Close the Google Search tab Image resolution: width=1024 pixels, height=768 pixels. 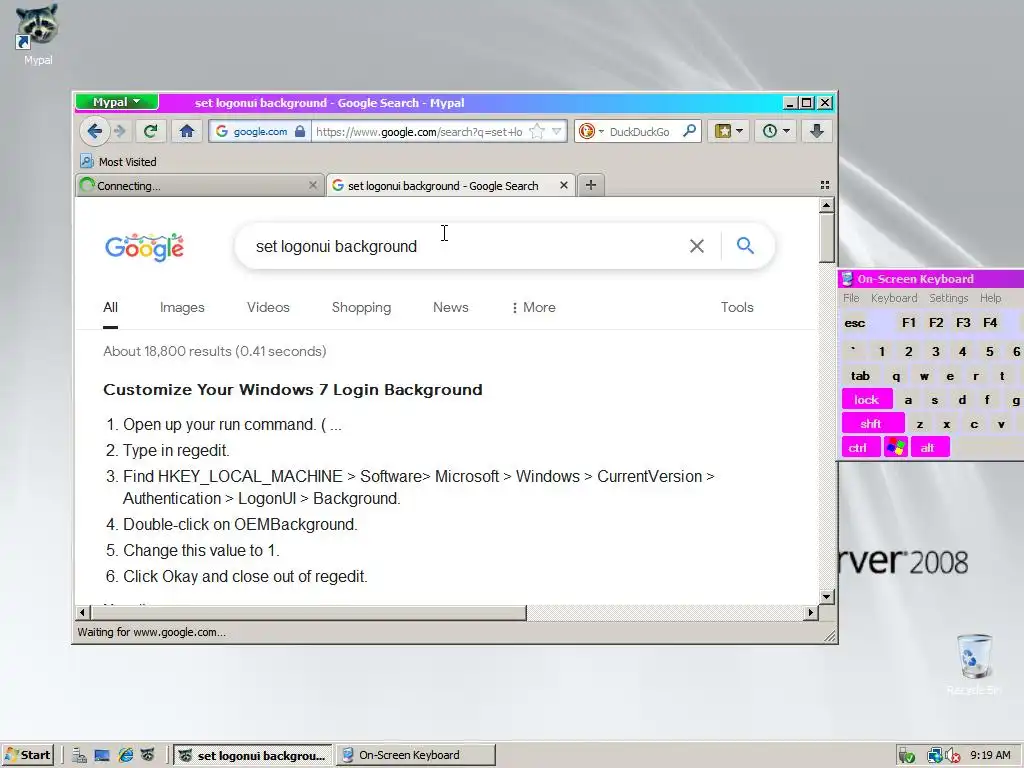(564, 185)
